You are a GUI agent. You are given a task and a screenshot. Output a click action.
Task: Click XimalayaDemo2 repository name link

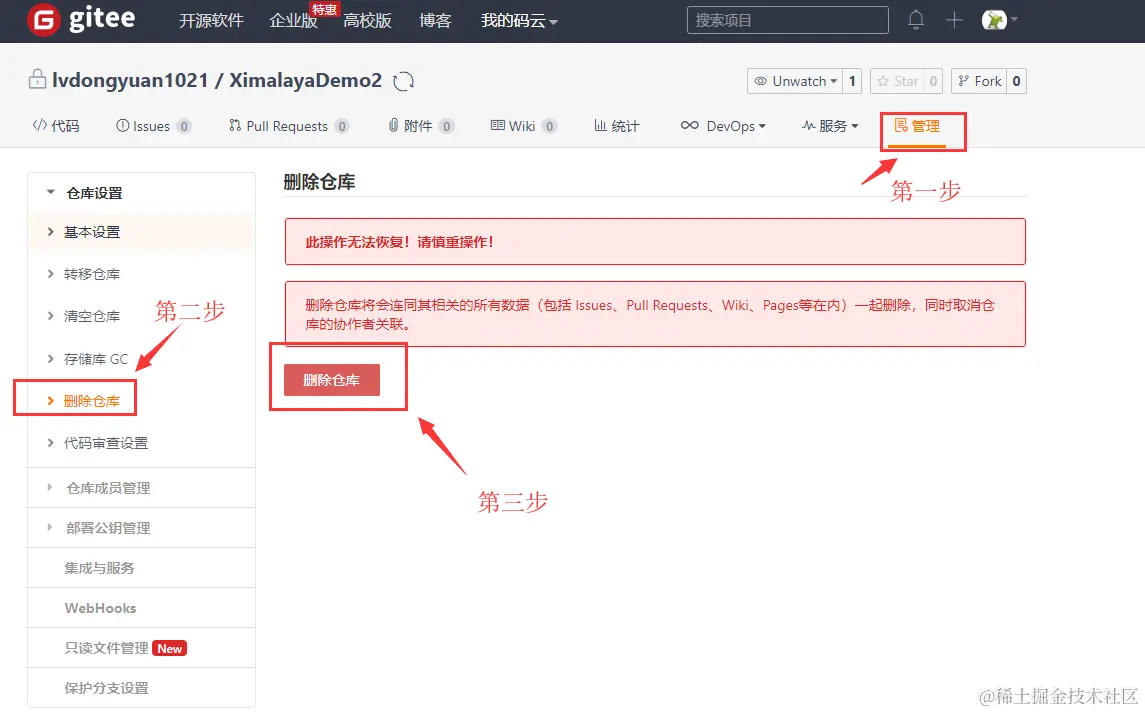(x=305, y=80)
